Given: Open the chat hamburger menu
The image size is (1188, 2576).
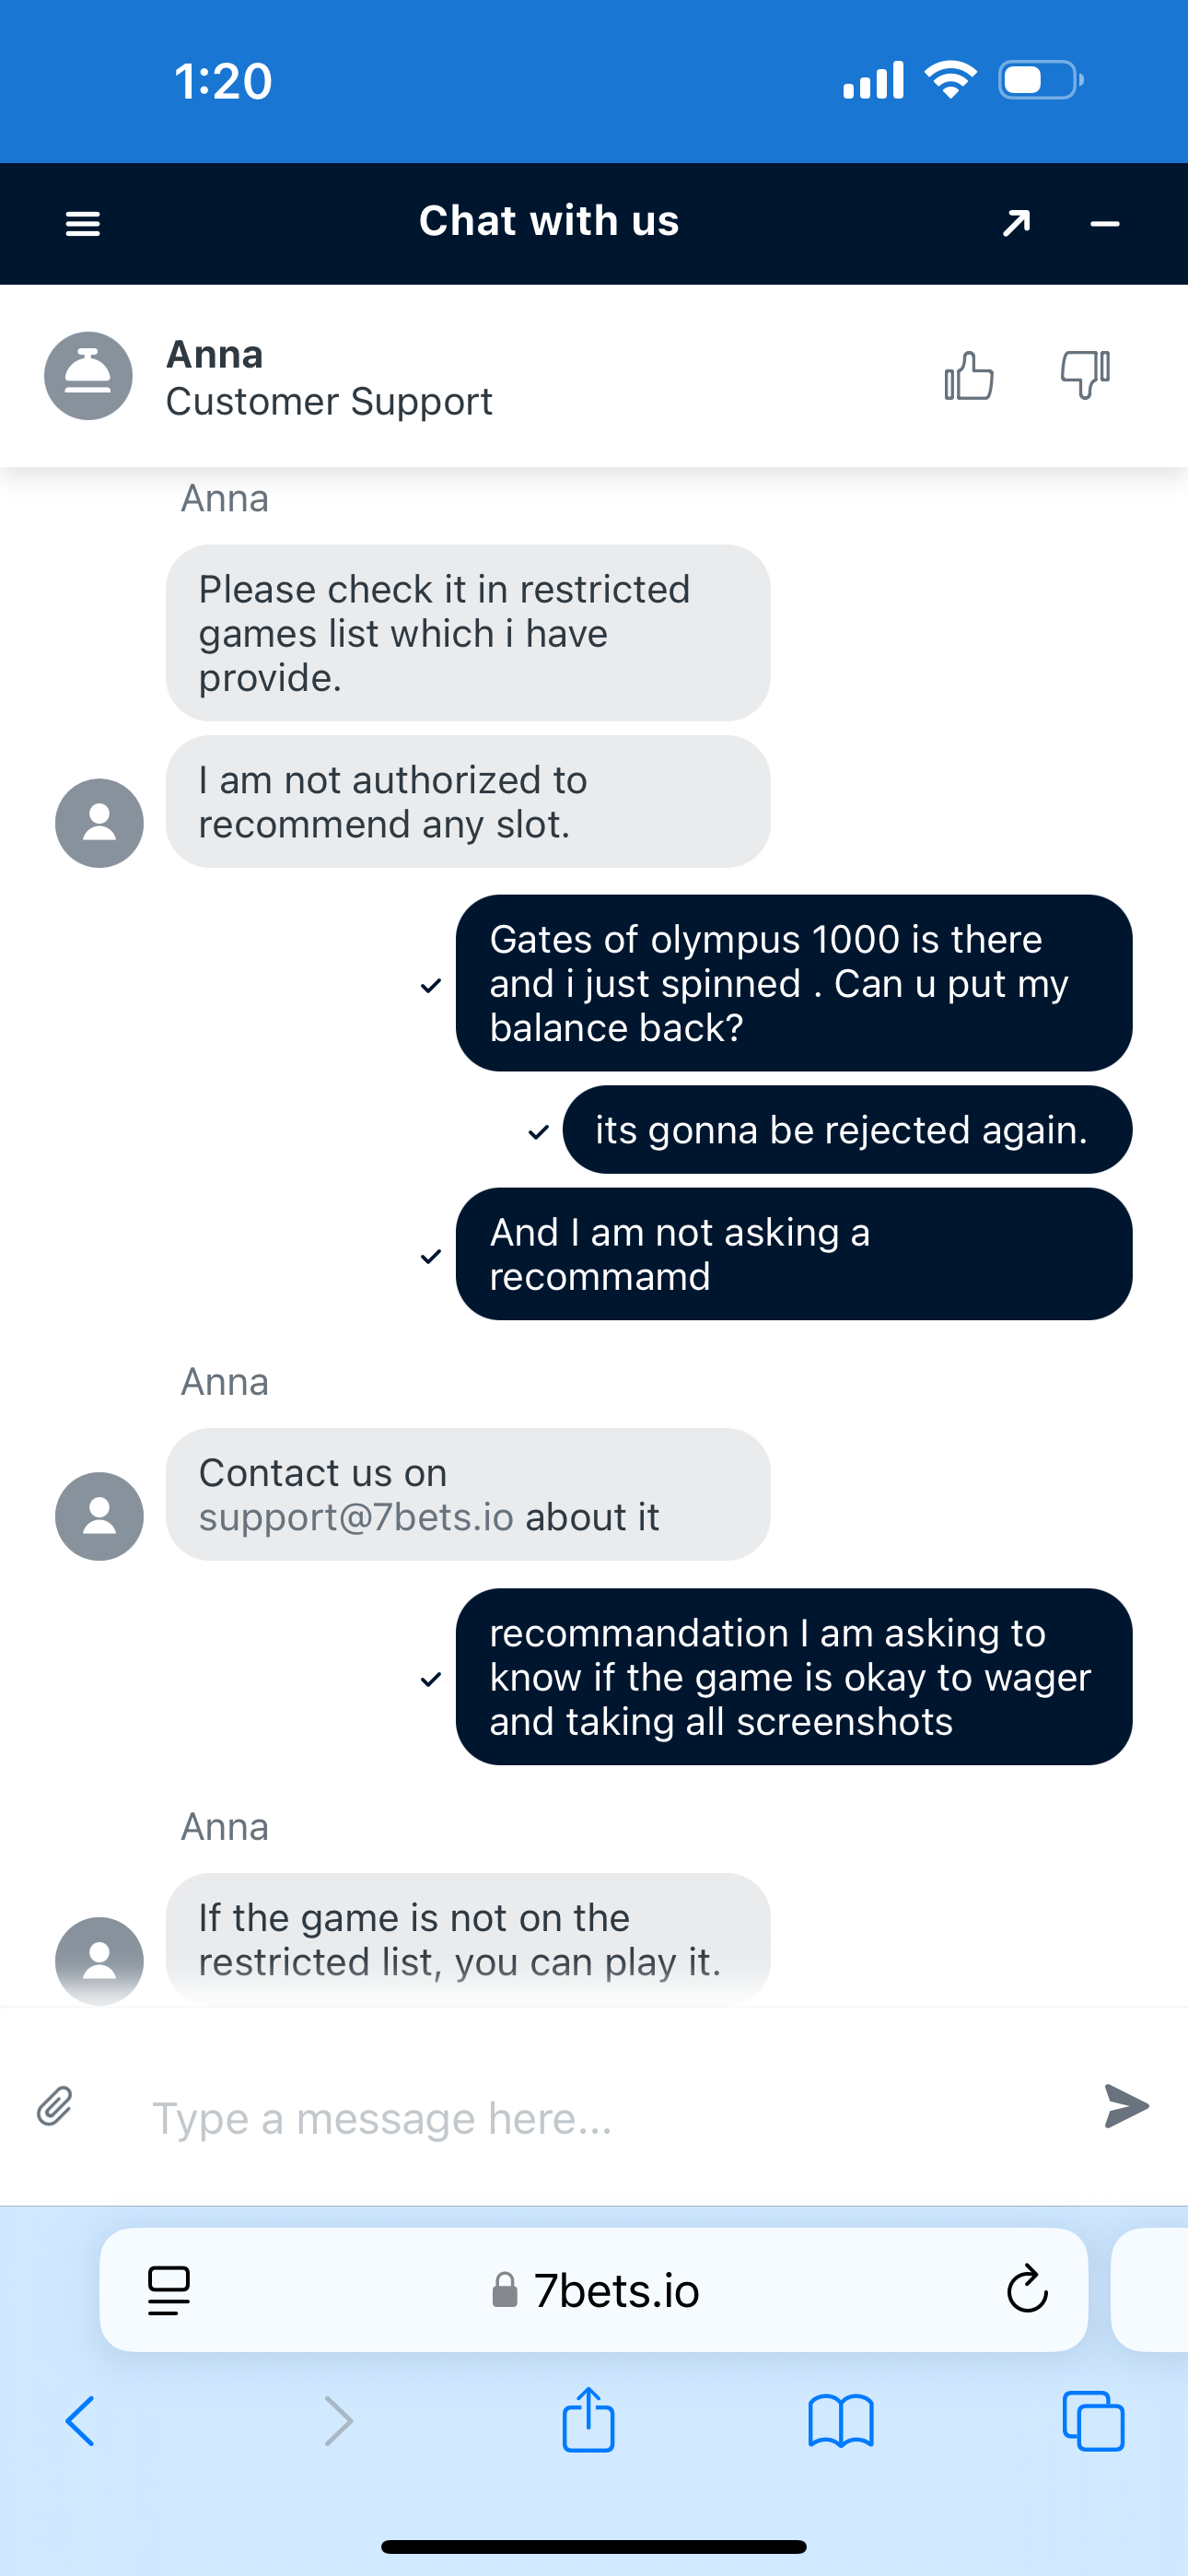Looking at the screenshot, I should click(82, 224).
